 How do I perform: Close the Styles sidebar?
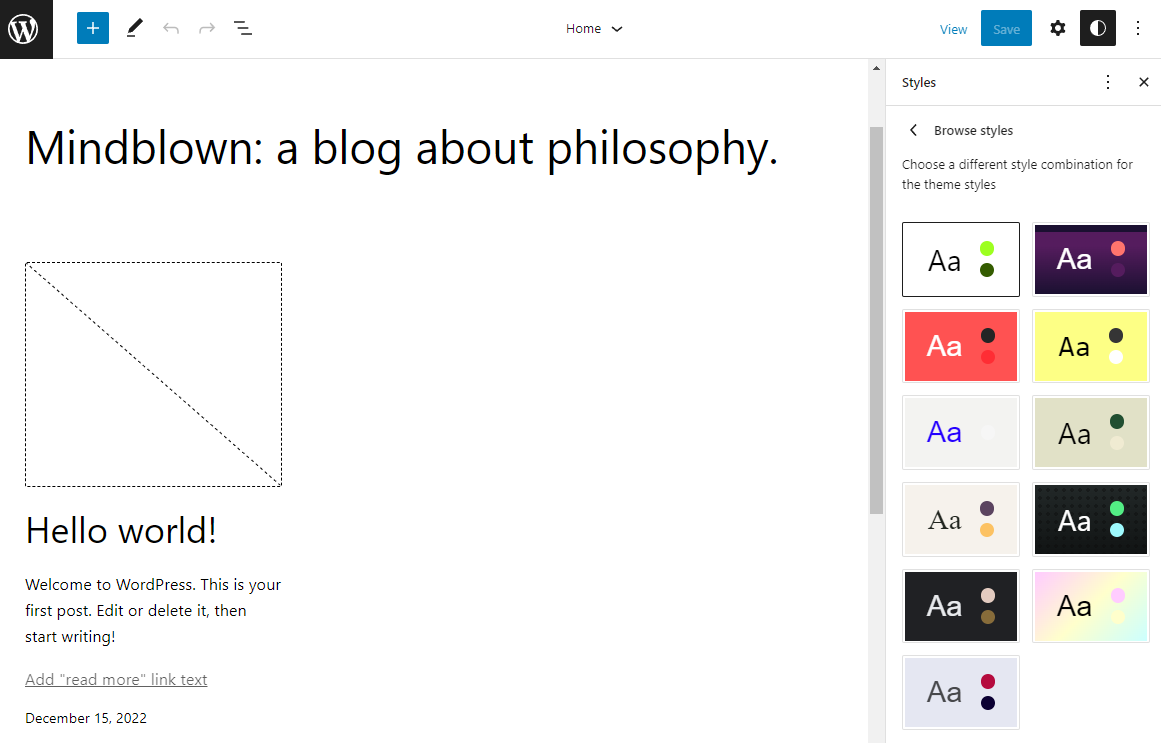[x=1143, y=82]
